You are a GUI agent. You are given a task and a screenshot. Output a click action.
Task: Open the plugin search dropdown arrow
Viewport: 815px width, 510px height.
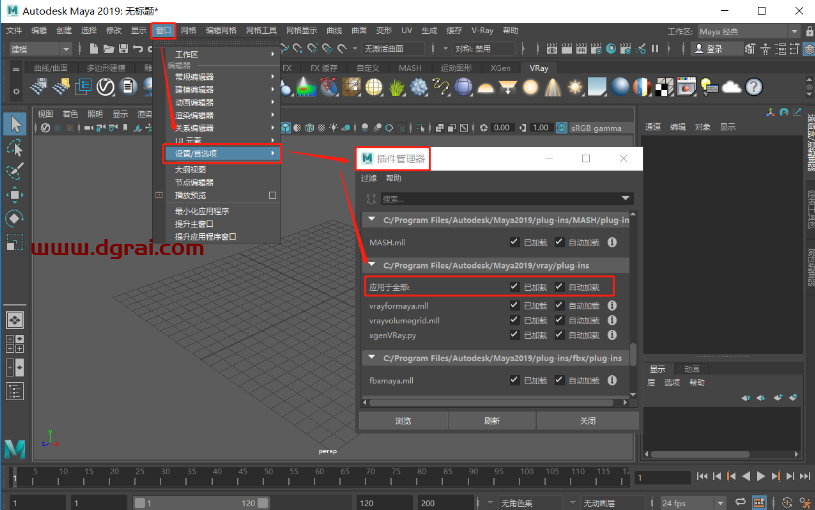[626, 198]
